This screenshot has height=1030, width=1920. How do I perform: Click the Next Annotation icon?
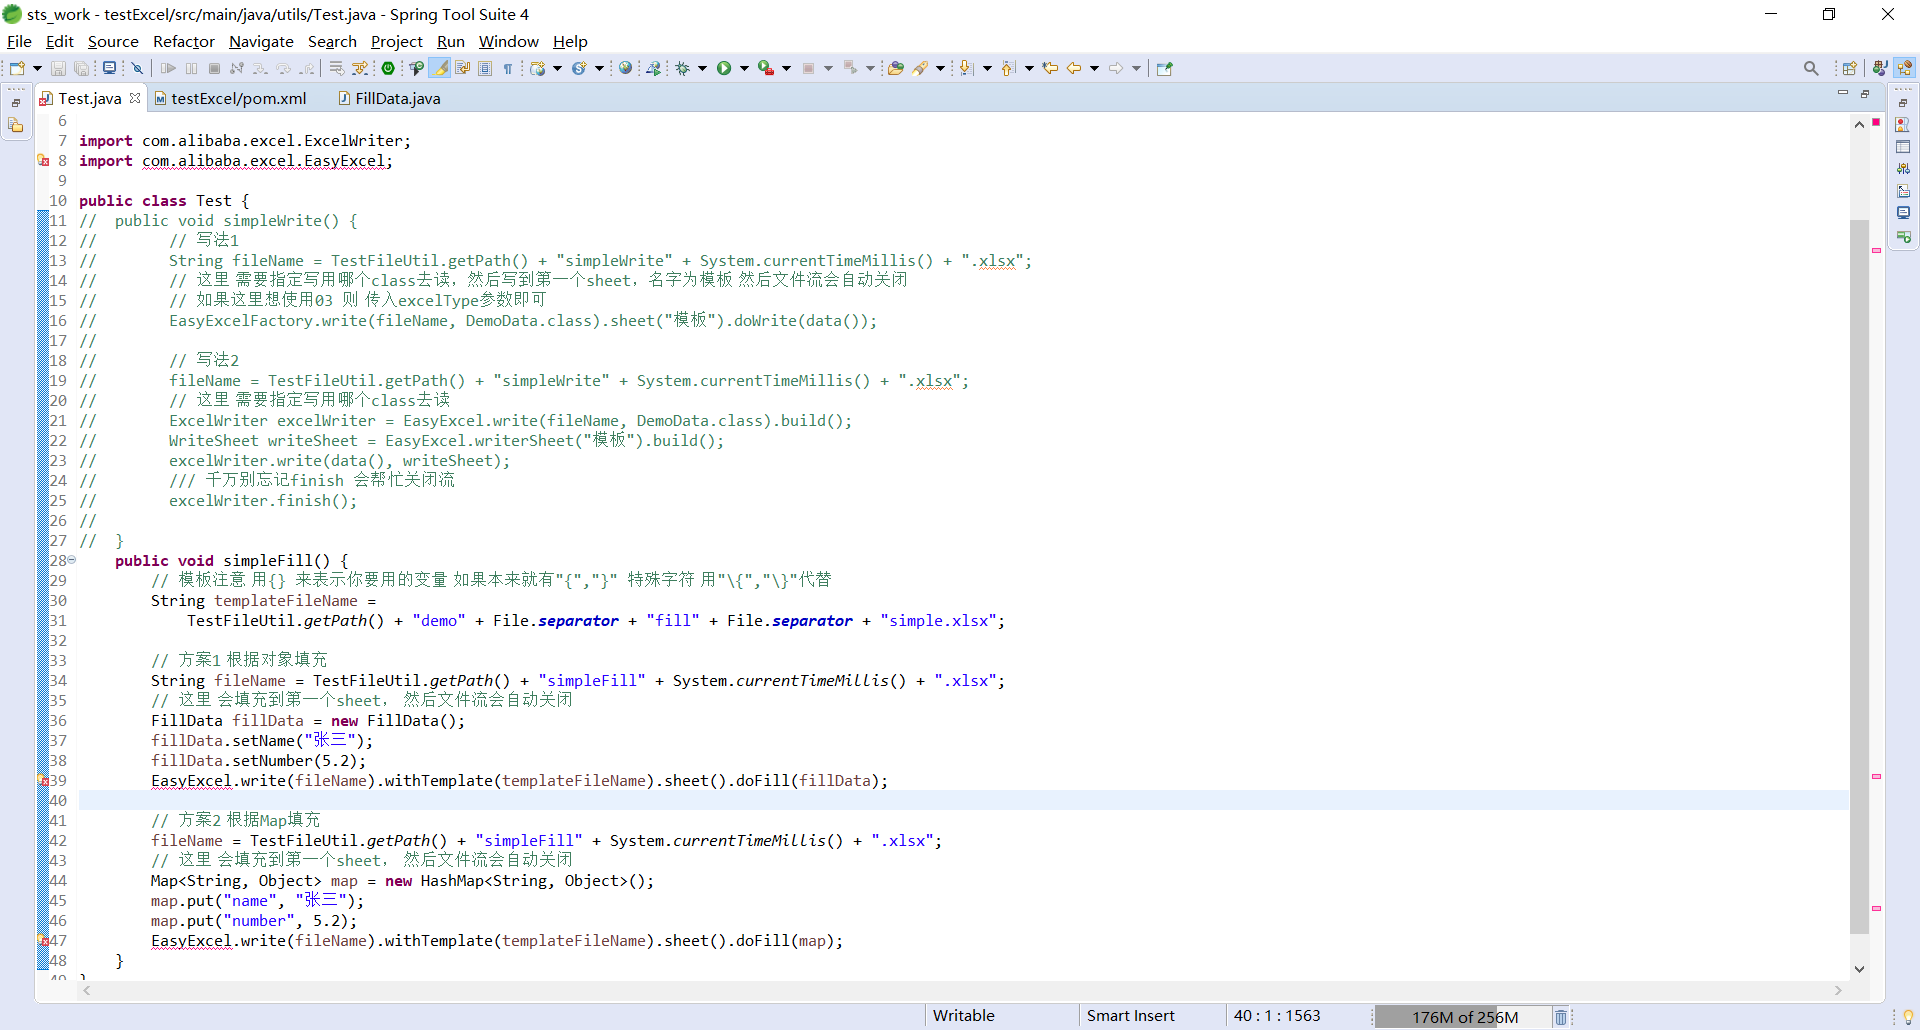point(966,68)
